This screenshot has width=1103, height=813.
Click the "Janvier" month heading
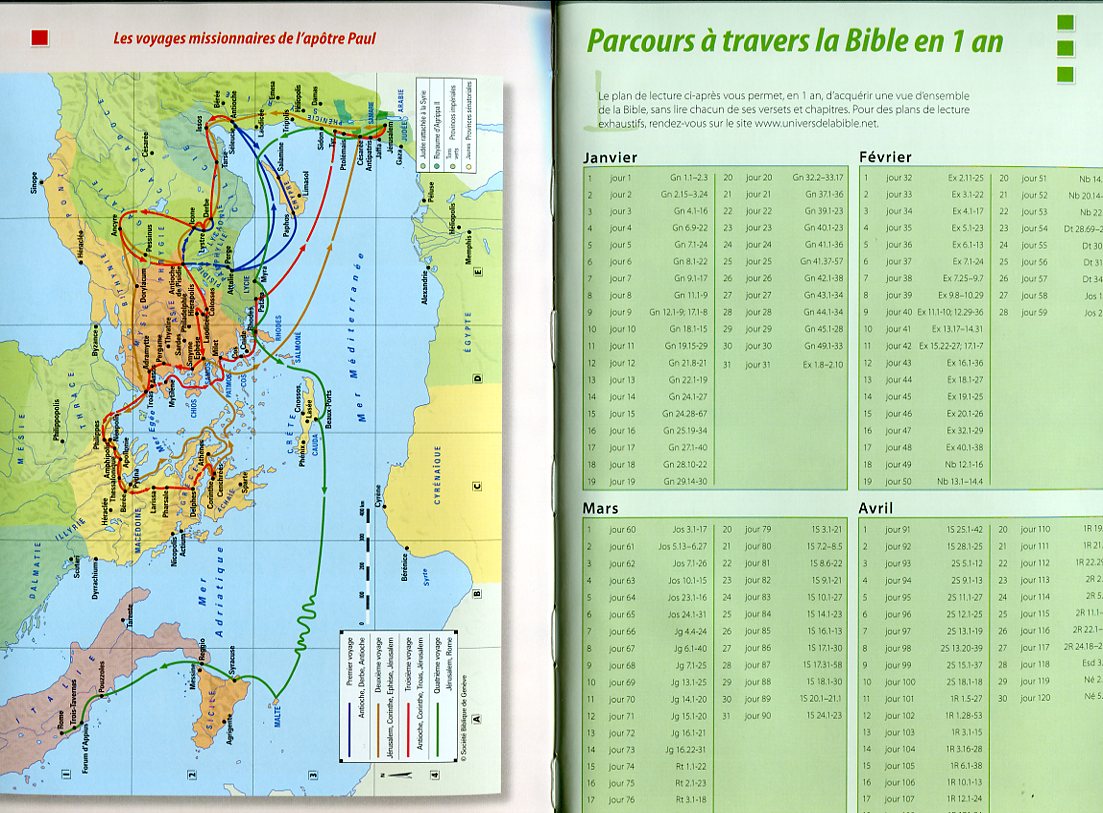pos(610,158)
